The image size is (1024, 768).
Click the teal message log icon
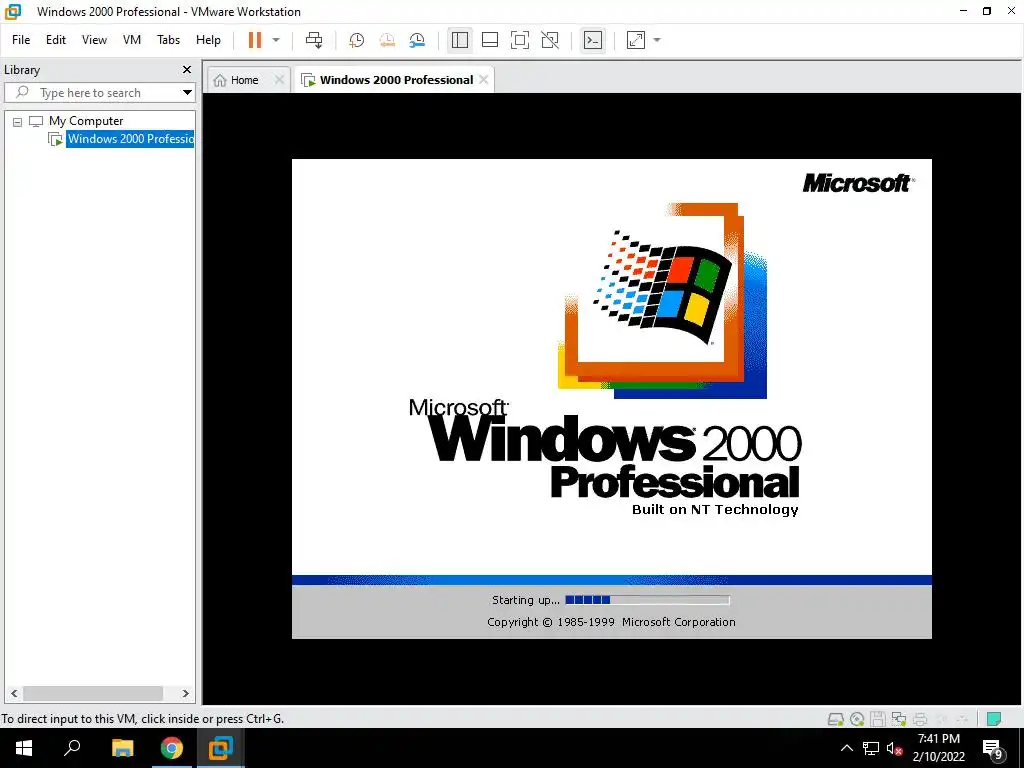994,719
